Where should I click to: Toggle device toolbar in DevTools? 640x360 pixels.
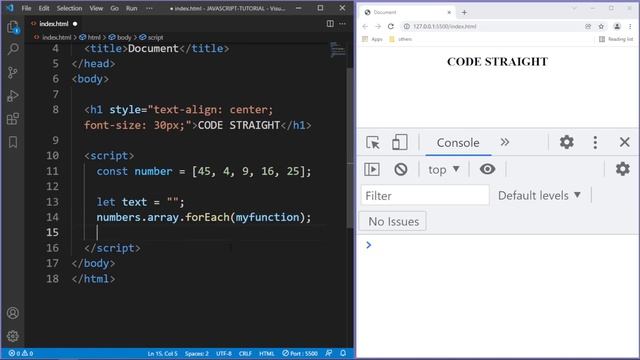(x=399, y=142)
